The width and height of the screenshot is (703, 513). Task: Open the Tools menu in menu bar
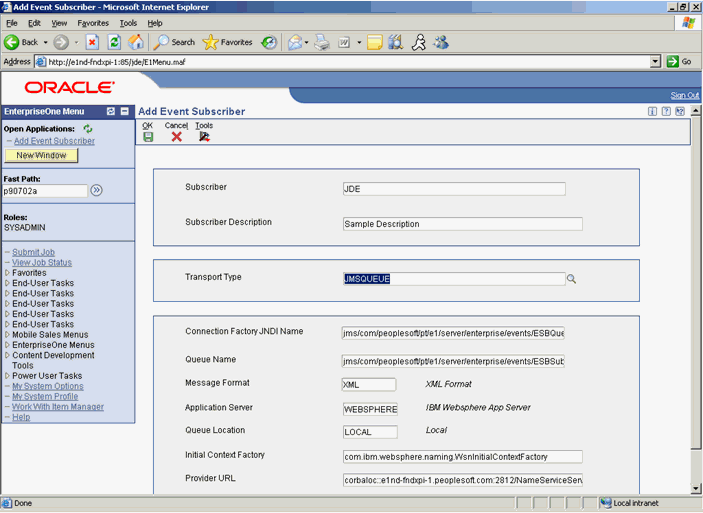pyautogui.click(x=128, y=23)
